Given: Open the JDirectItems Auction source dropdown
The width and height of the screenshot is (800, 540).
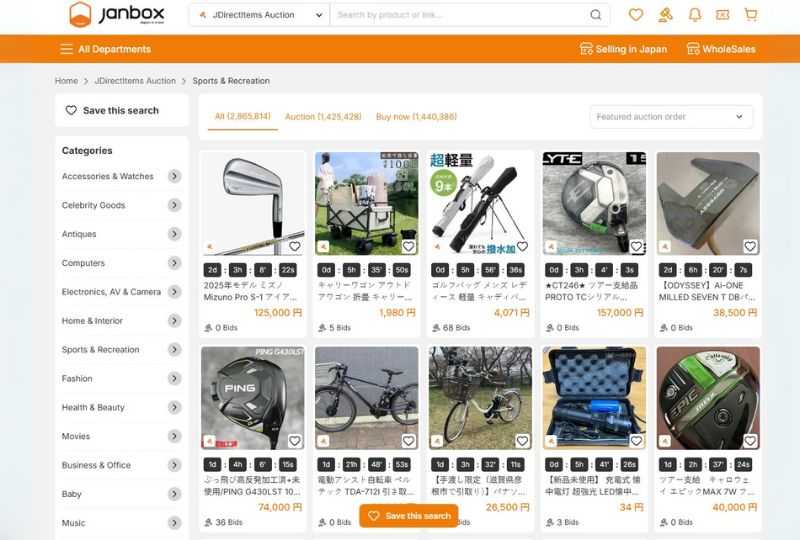Looking at the screenshot, I should tap(260, 15).
